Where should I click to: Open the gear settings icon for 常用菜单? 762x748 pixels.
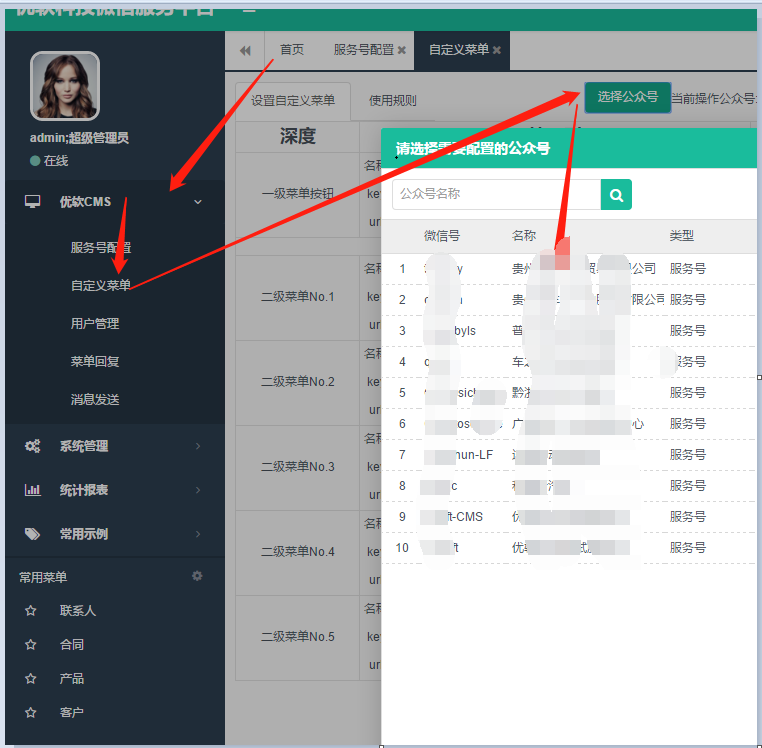pos(197,576)
